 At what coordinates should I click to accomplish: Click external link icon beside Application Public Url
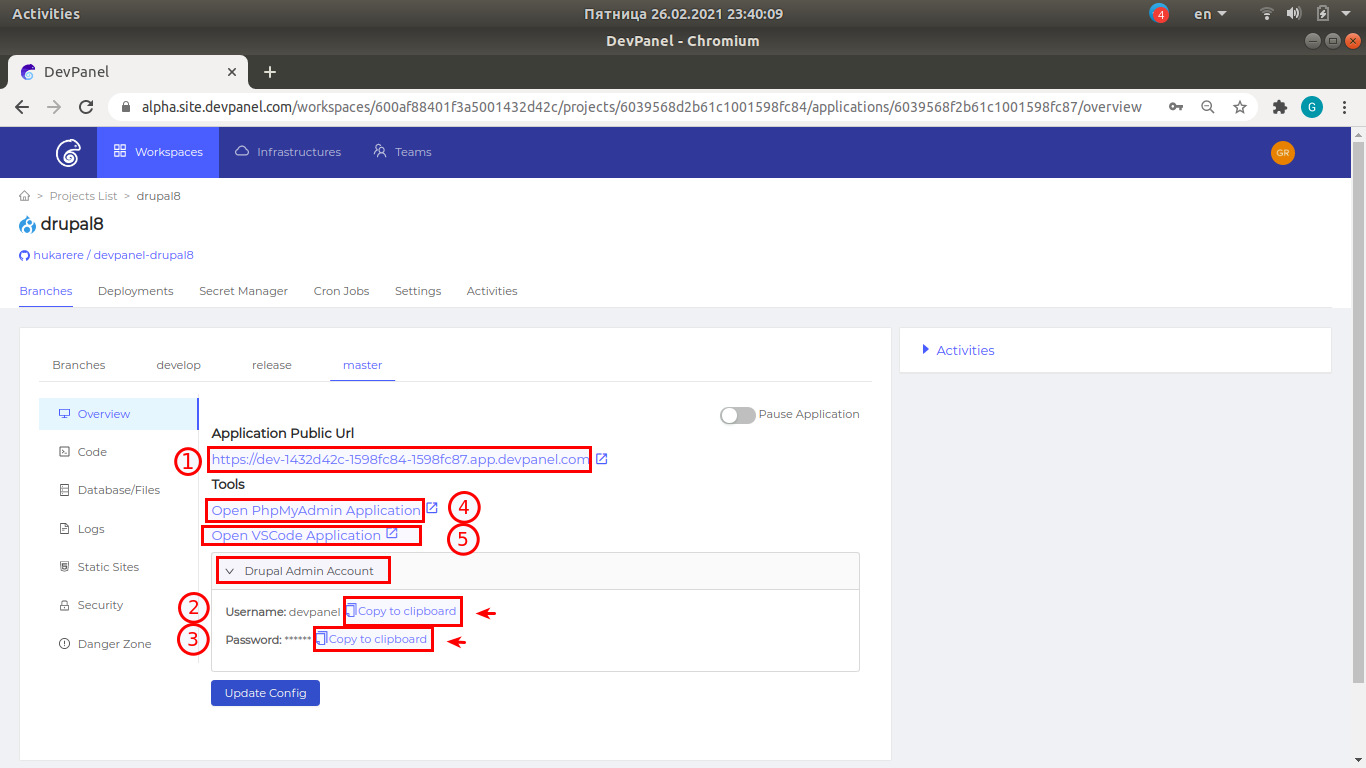(x=602, y=459)
